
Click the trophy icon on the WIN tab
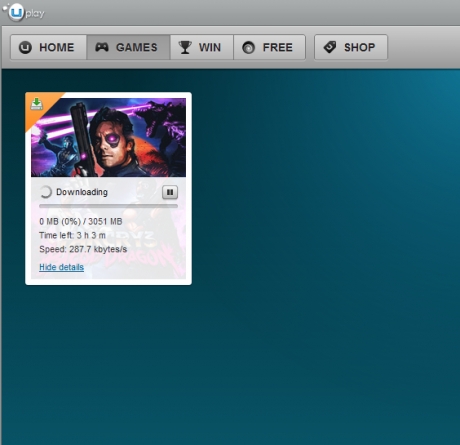[185, 47]
